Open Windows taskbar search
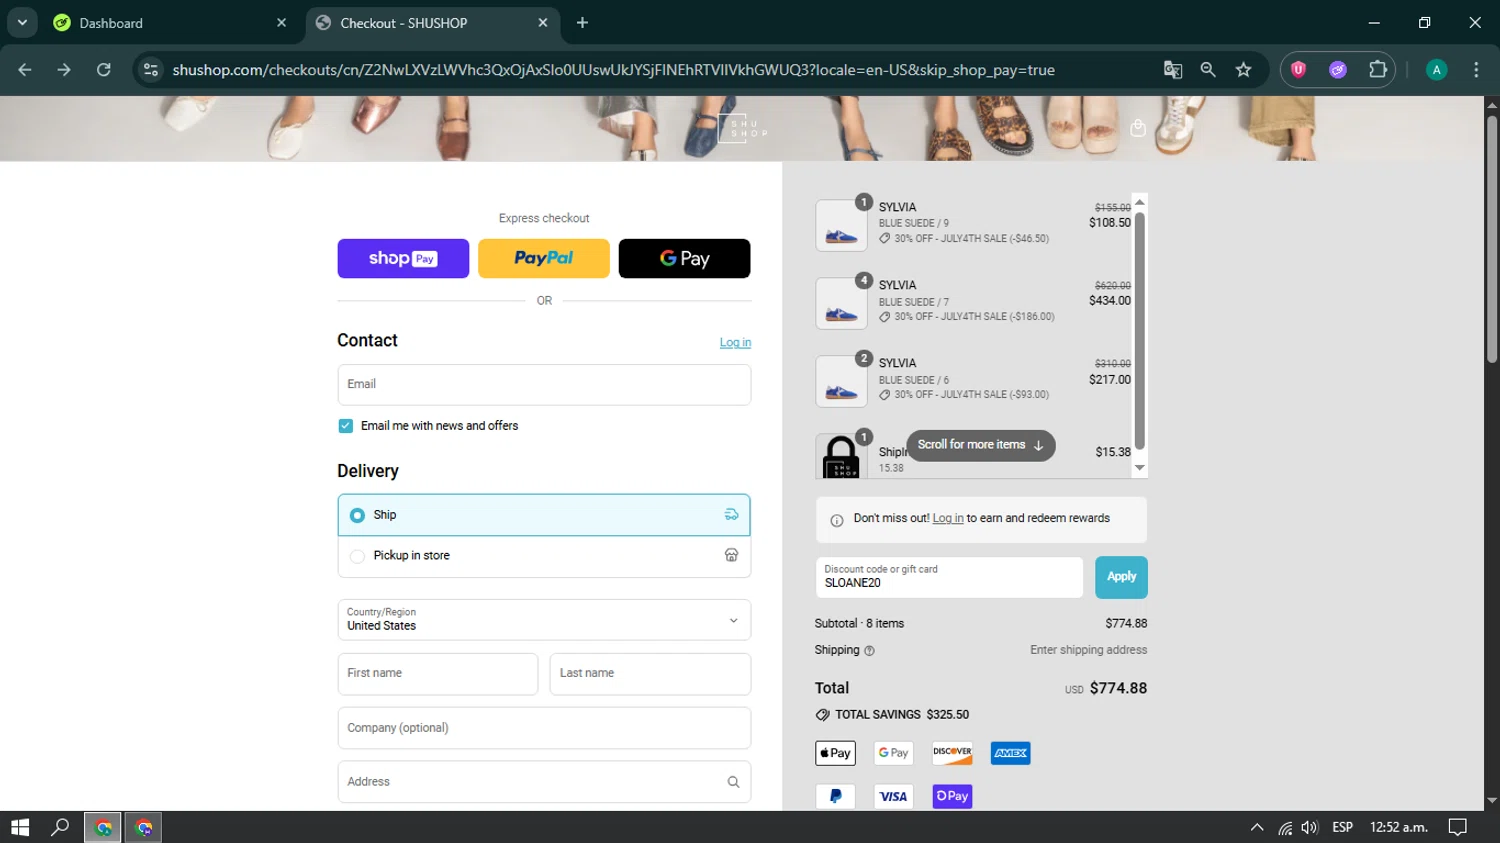 (60, 827)
